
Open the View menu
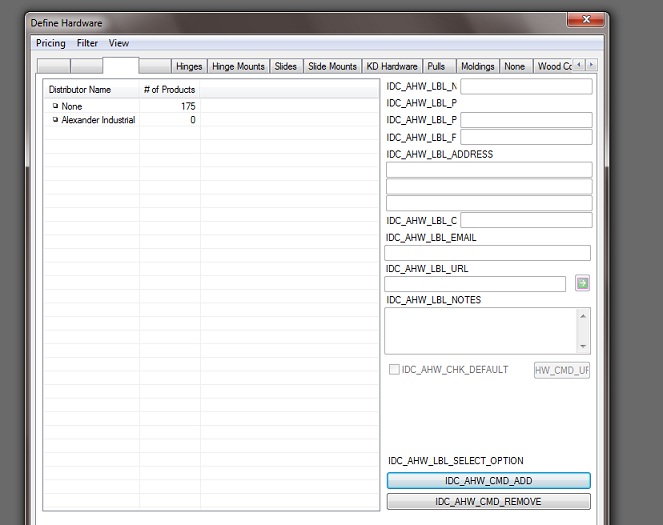pyautogui.click(x=118, y=43)
